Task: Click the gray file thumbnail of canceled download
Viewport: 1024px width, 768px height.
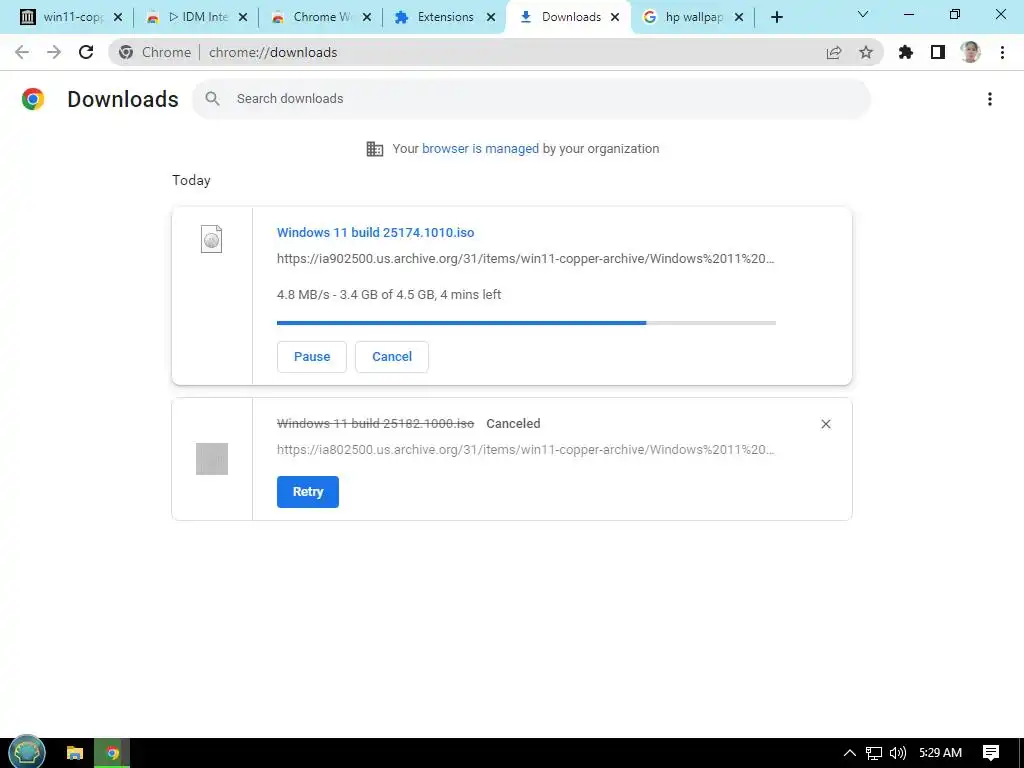Action: 212,459
